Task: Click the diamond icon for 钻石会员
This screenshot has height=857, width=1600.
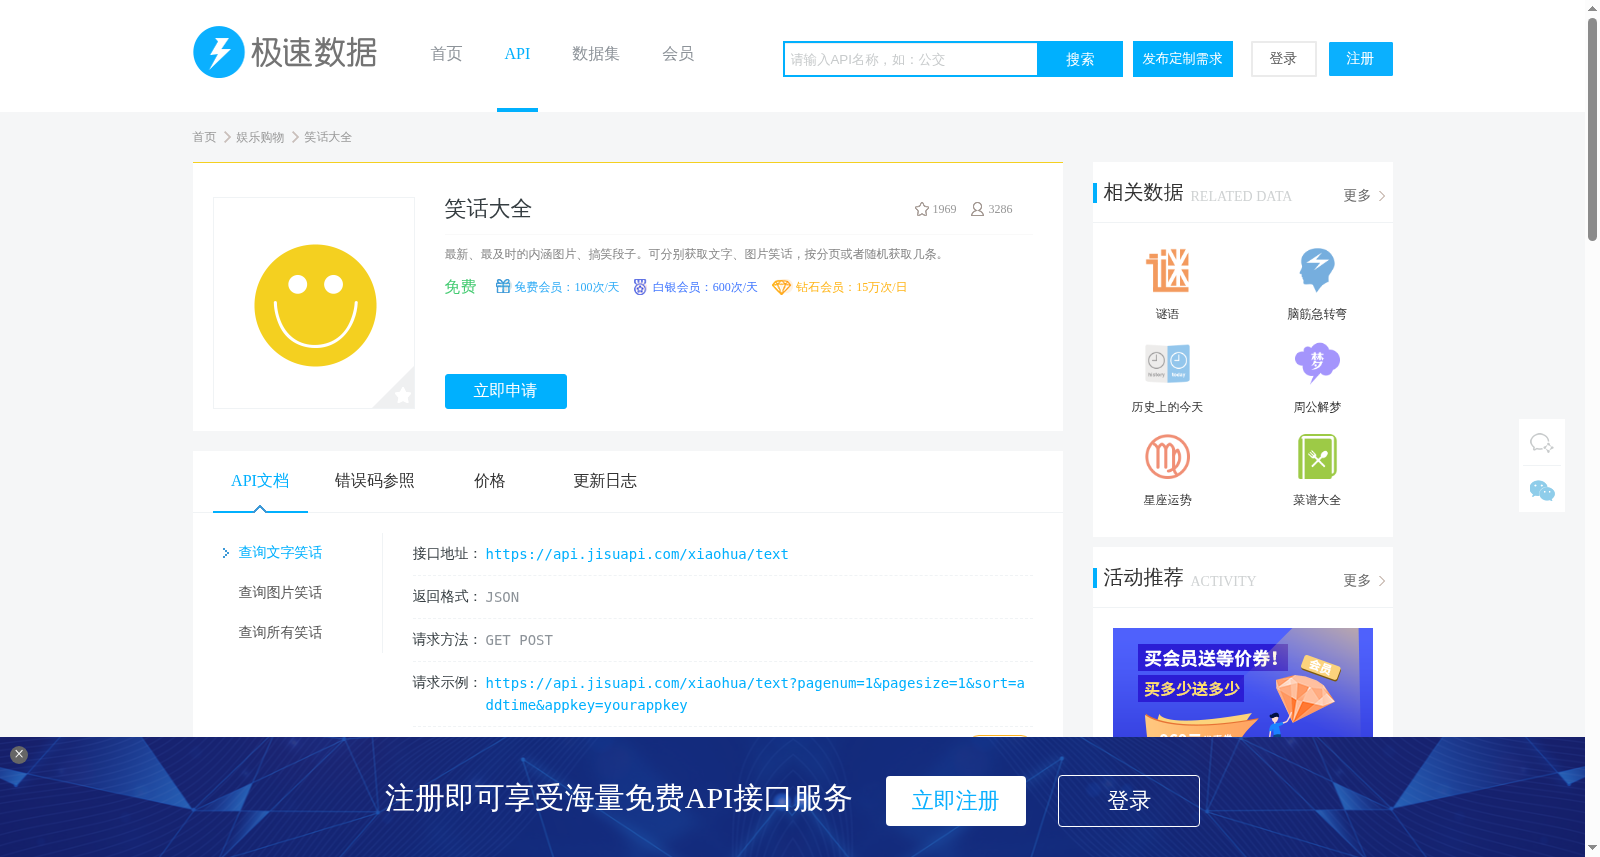Action: (x=781, y=287)
